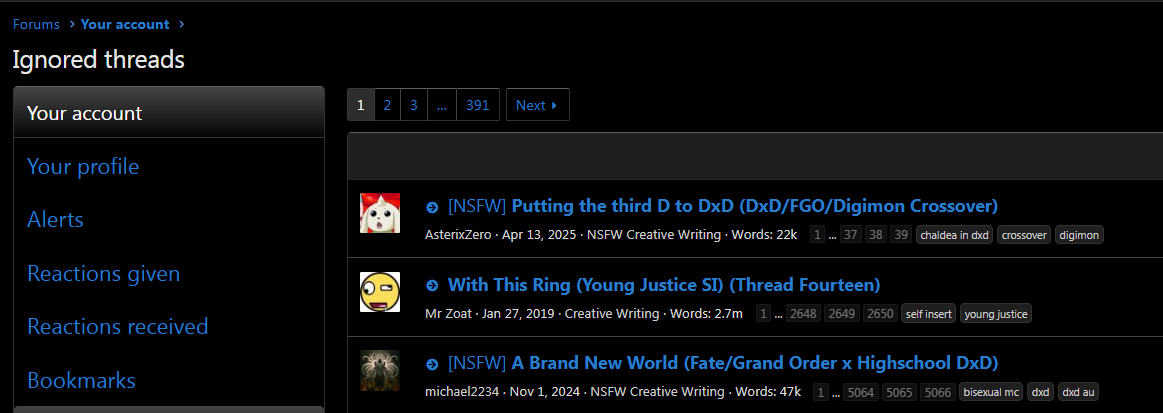The width and height of the screenshot is (1163, 413).
Task: Go to the Next page of threads
Action: [x=538, y=105]
